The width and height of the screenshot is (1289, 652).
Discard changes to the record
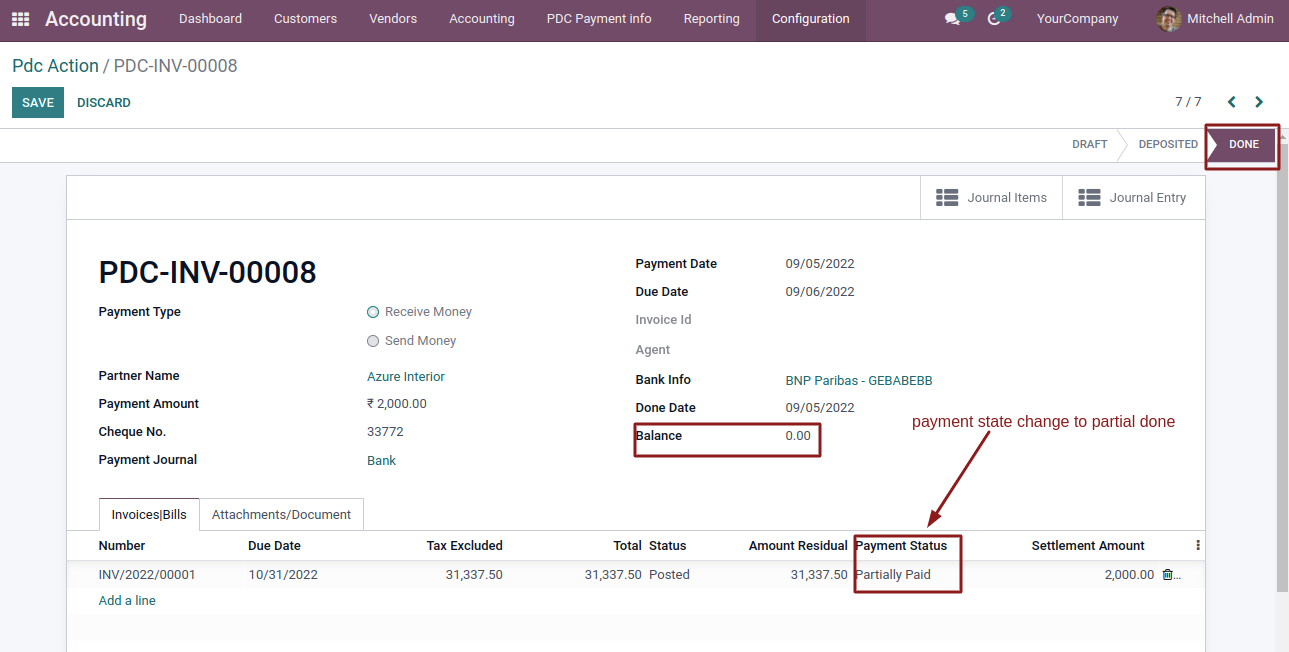(x=104, y=103)
